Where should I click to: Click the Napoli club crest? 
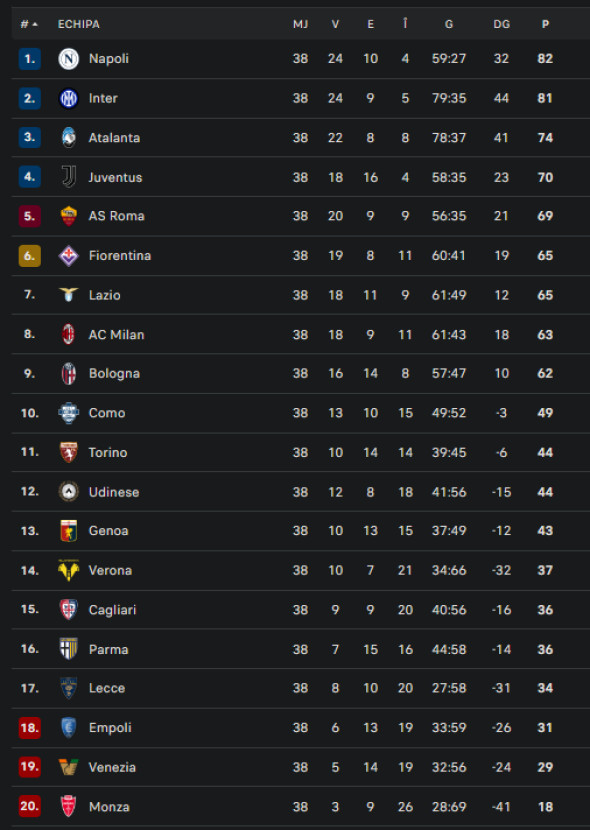[x=68, y=59]
